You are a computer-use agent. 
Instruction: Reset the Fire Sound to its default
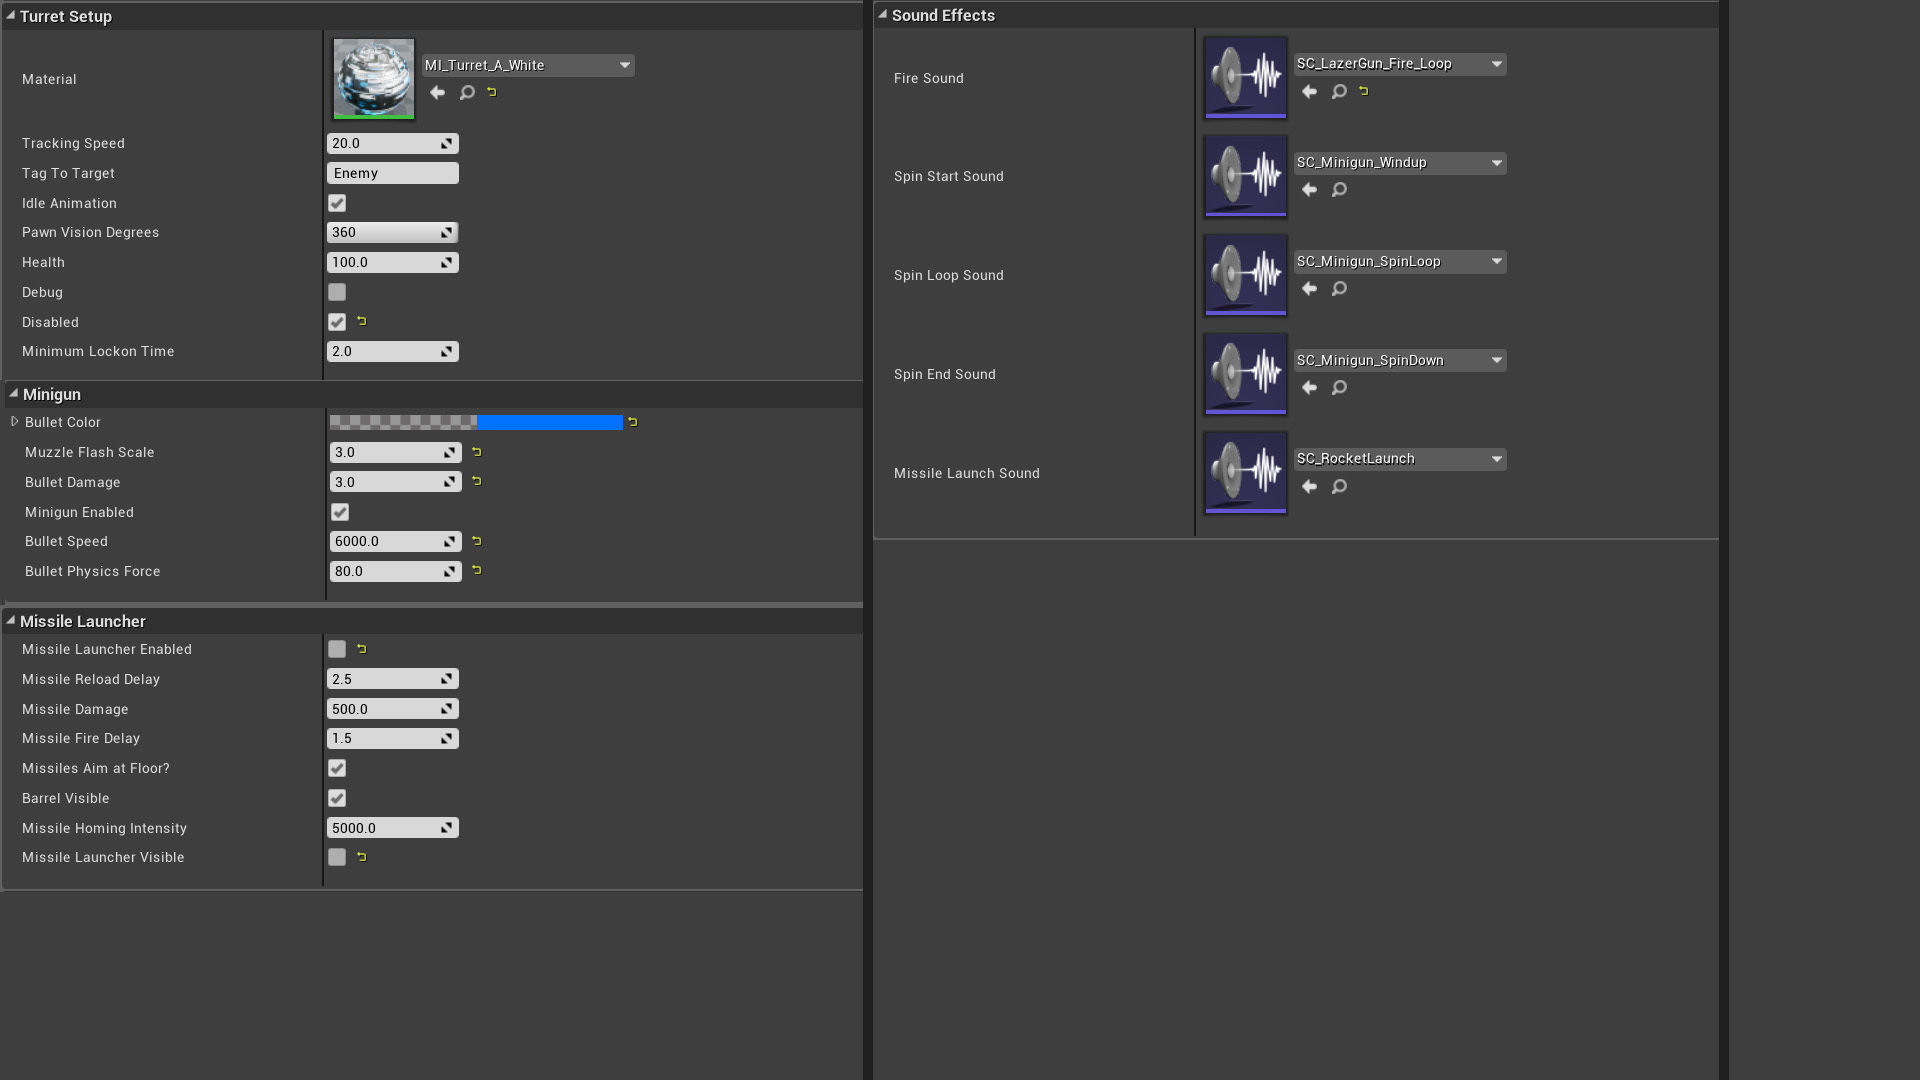pyautogui.click(x=1363, y=91)
